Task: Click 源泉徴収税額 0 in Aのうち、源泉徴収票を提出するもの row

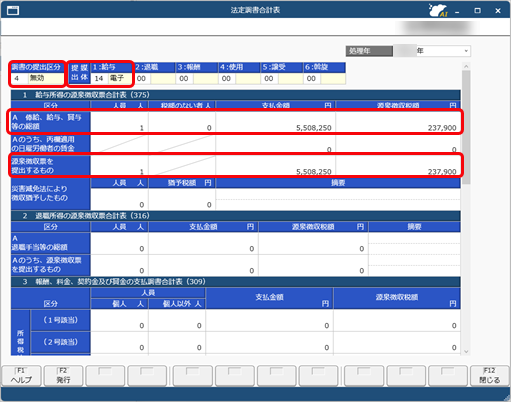Action: (313, 265)
